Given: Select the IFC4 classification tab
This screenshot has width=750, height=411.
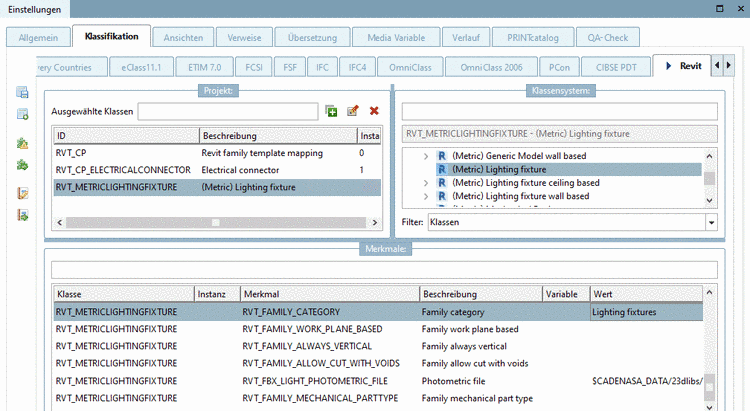Looking at the screenshot, I should pyautogui.click(x=357, y=67).
